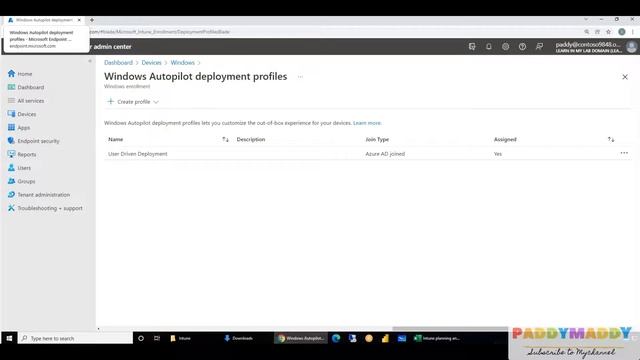Close the Autopilot deployment profiles blade
Image resolution: width=640 pixels, height=360 pixels.
pos(624,77)
